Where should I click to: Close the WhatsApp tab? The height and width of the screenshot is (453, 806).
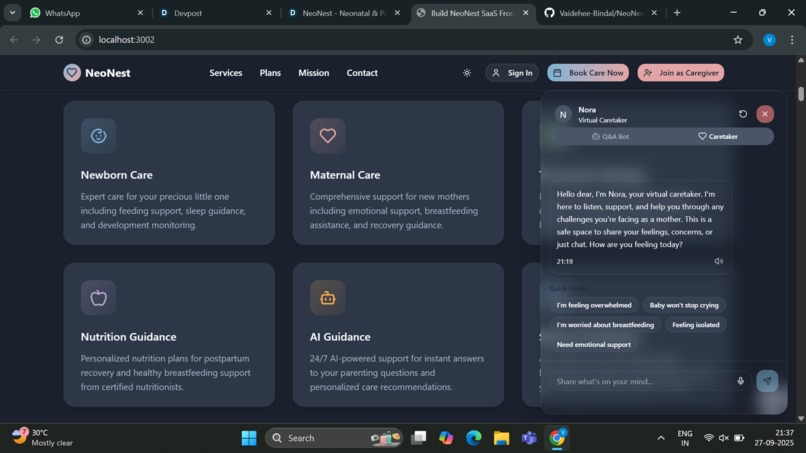[x=140, y=13]
